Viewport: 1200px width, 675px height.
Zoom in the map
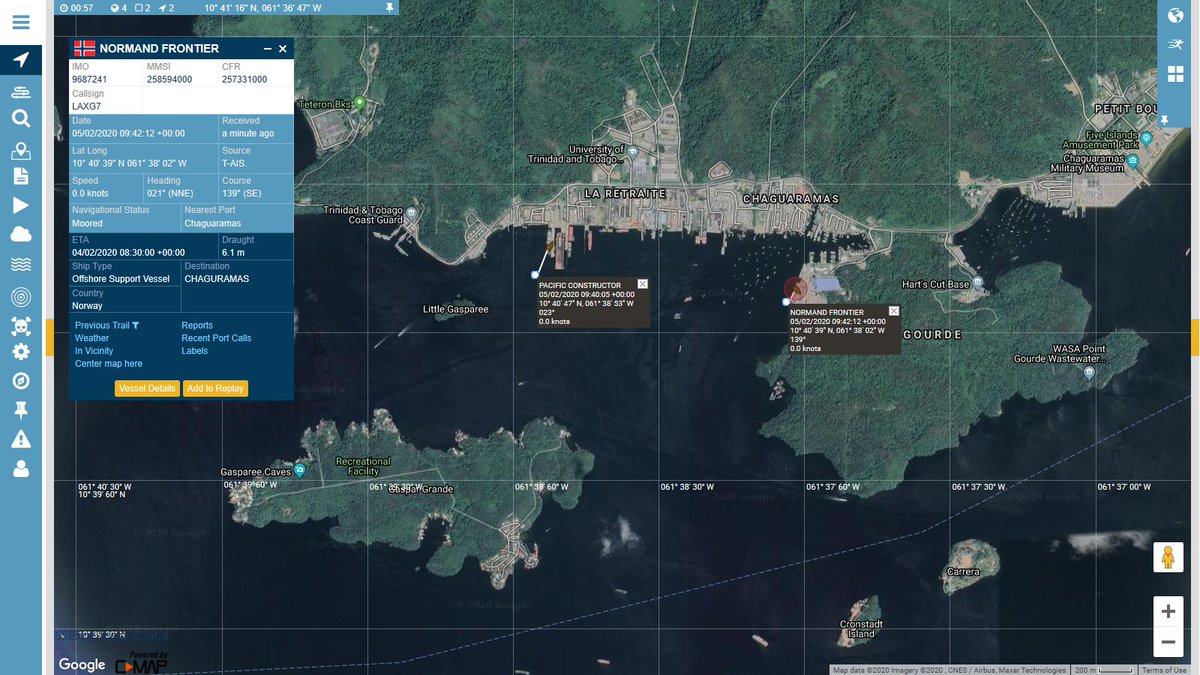click(x=1168, y=611)
